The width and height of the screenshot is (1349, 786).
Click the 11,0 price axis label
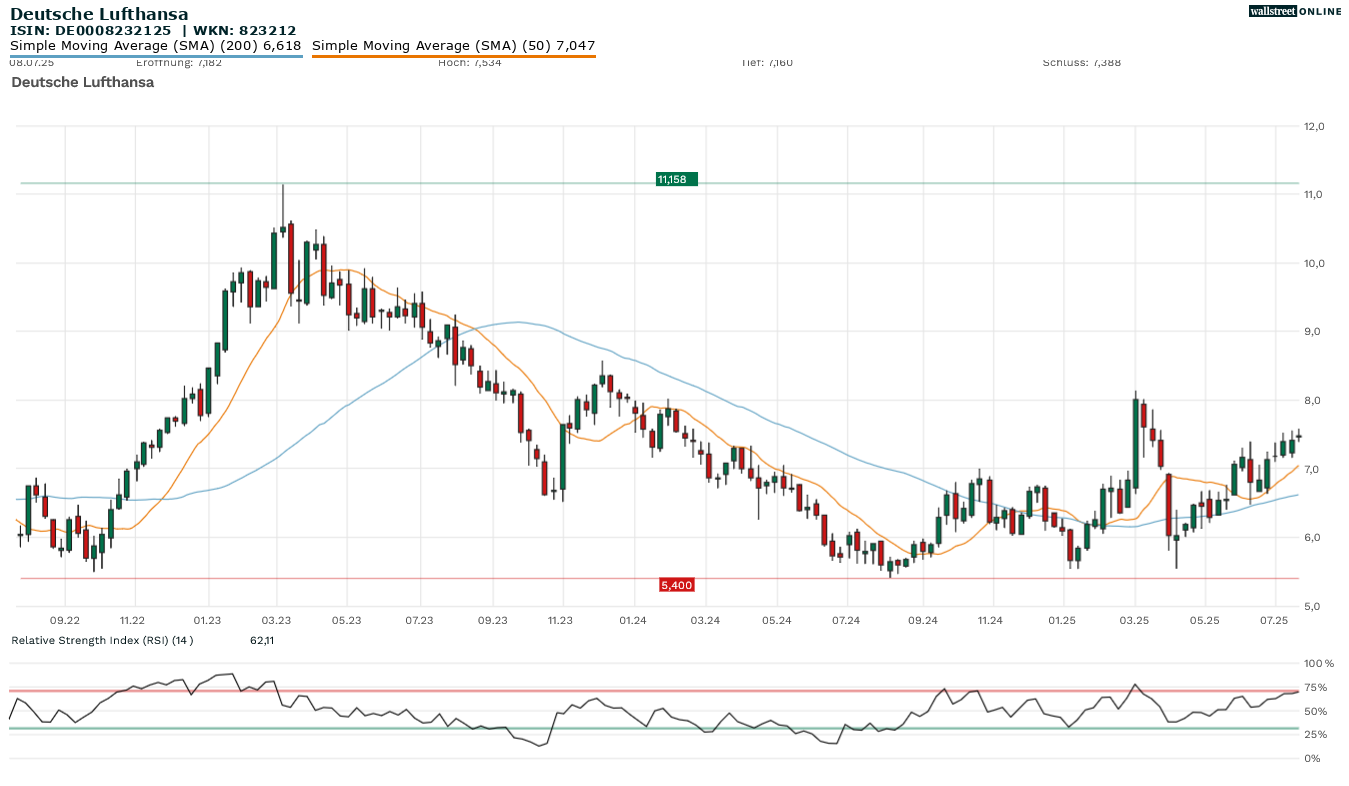(1314, 194)
